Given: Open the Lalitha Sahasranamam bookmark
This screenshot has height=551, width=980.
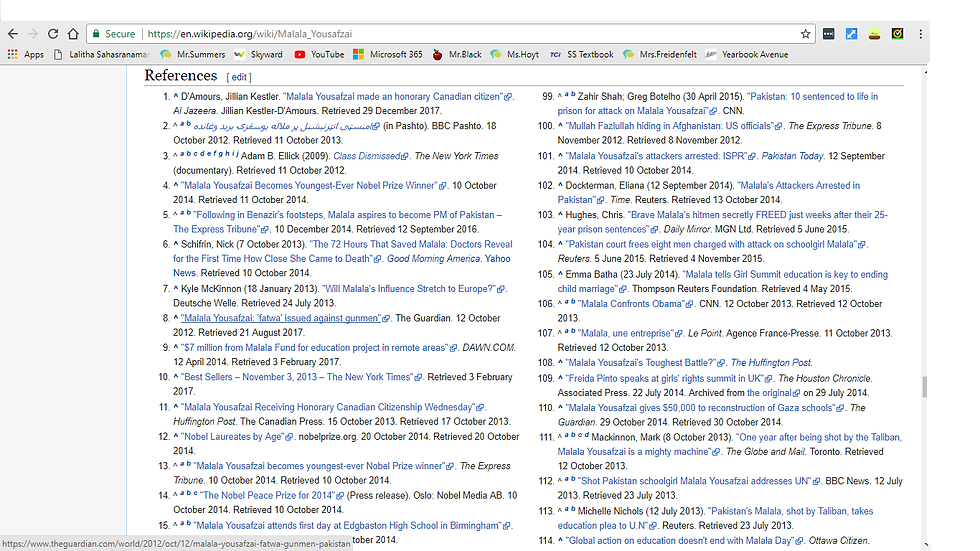Looking at the screenshot, I should pos(102,54).
